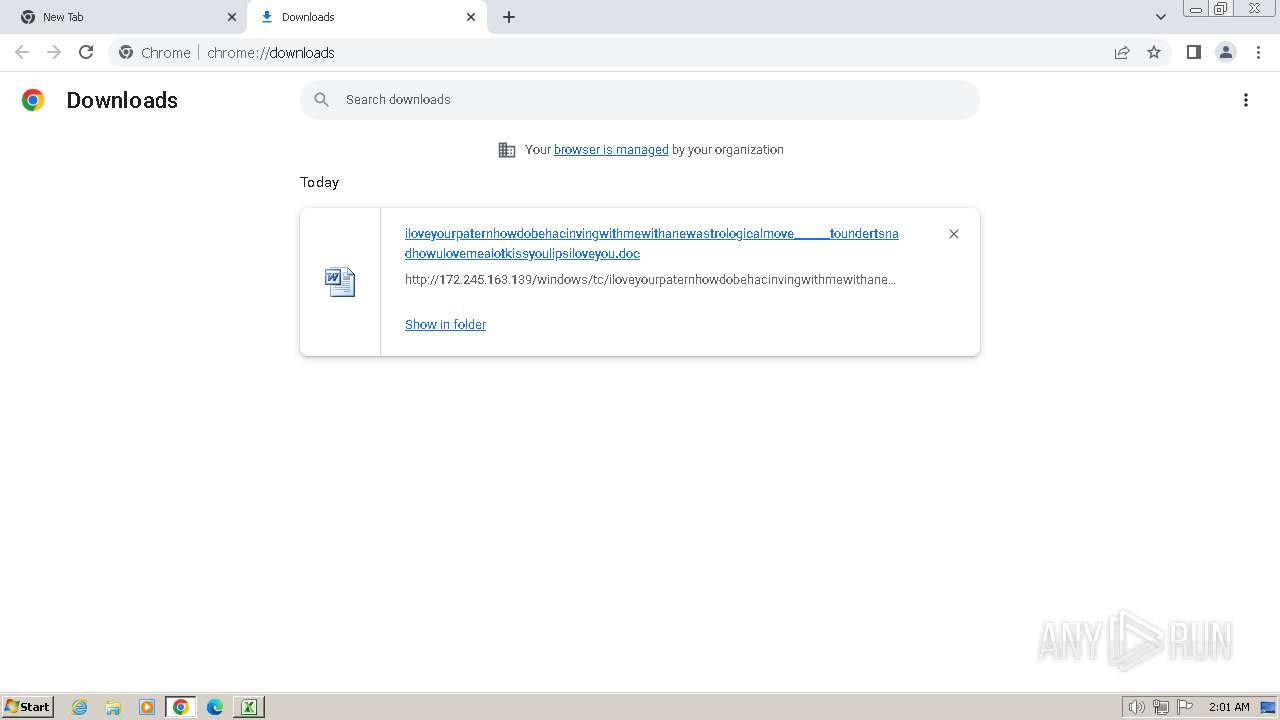
Task: Open the Chrome profile avatar
Action: (x=1226, y=52)
